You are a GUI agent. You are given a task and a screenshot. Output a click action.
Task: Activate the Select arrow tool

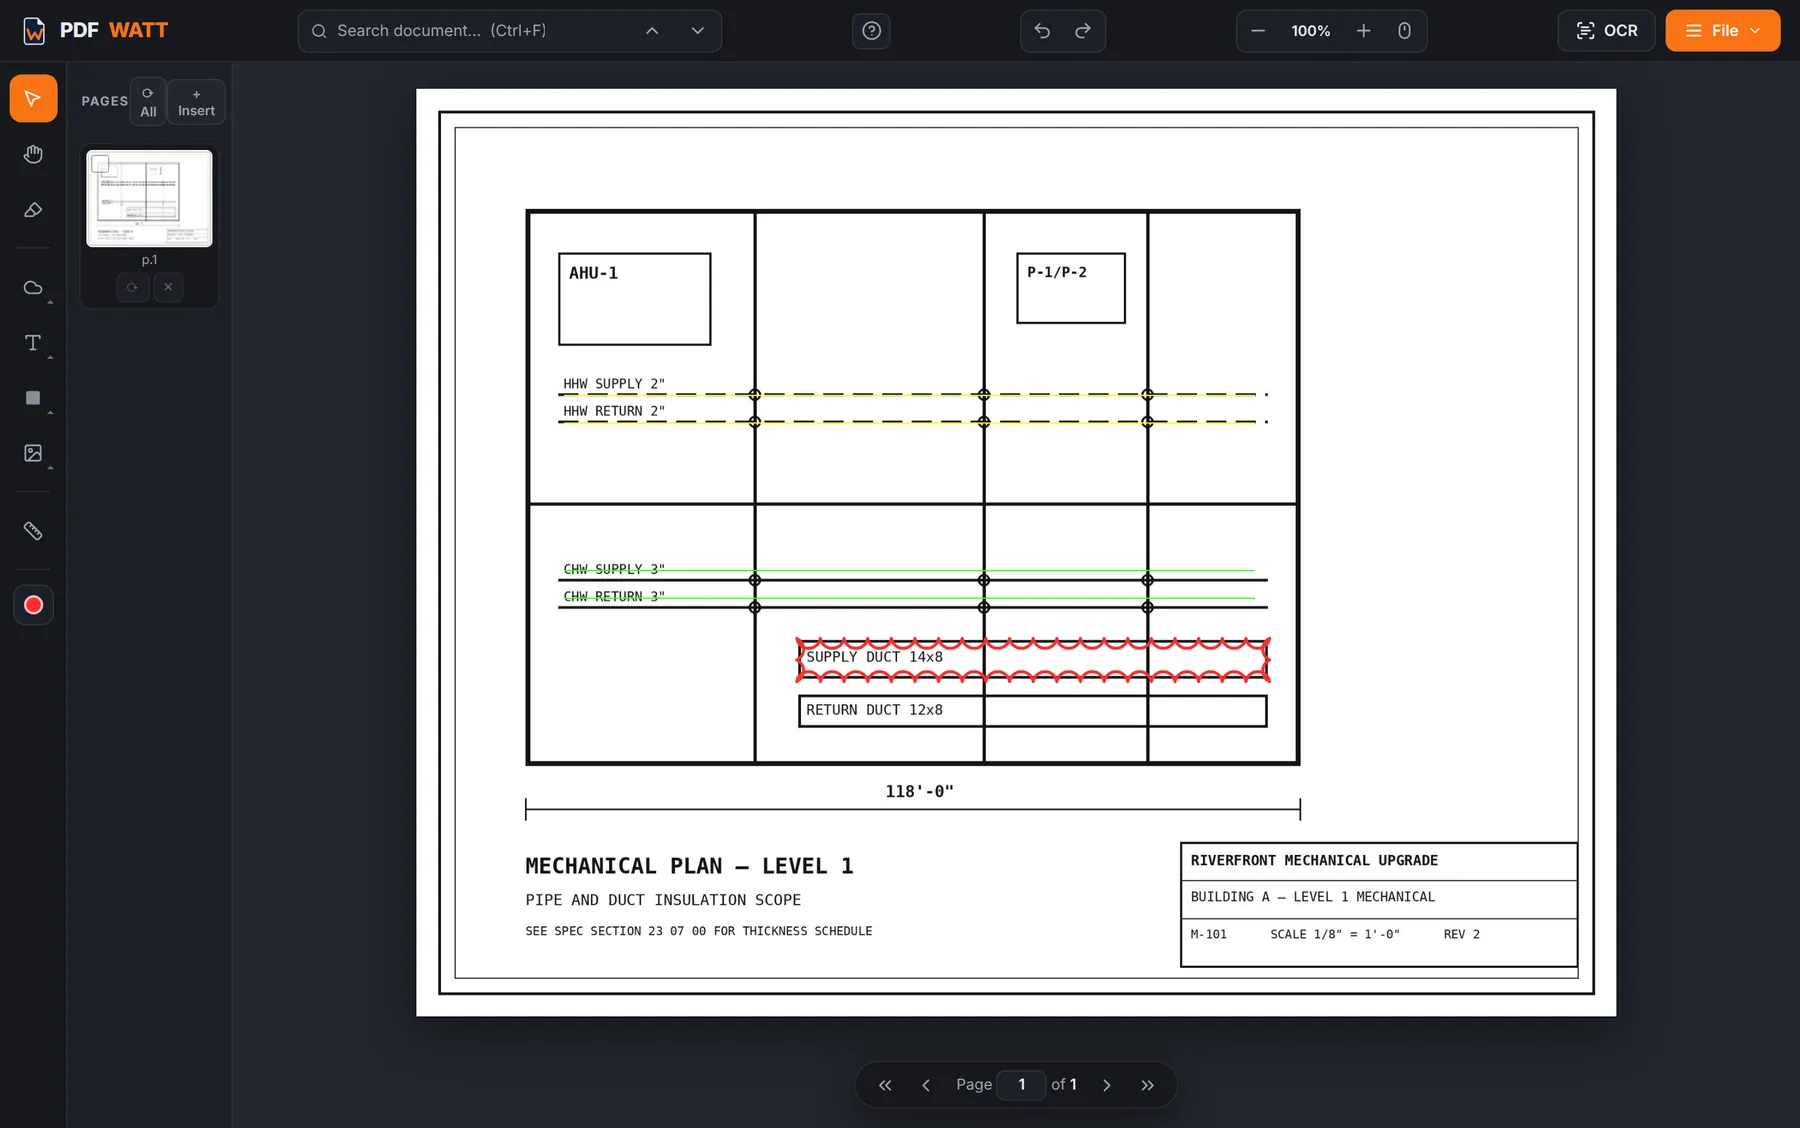[x=33, y=98]
